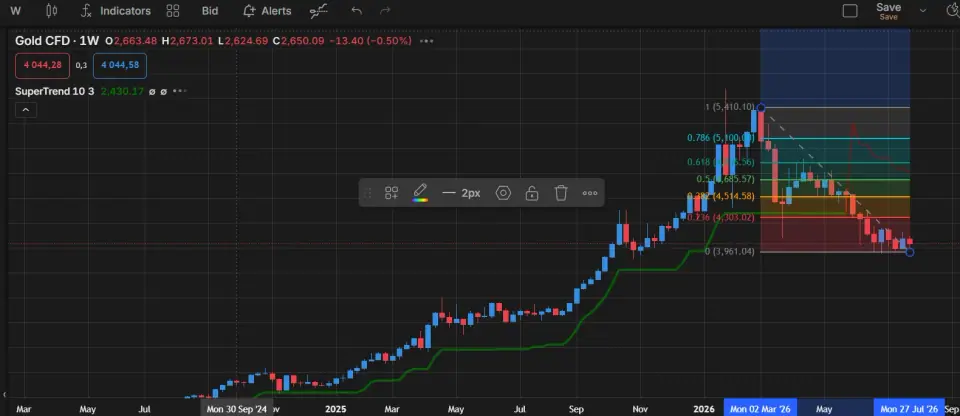Change the W weekly timeframe selector
This screenshot has width=960, height=416.
coord(15,10)
